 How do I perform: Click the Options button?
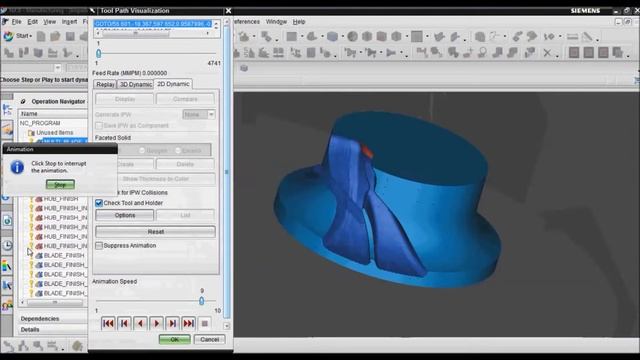pos(124,215)
